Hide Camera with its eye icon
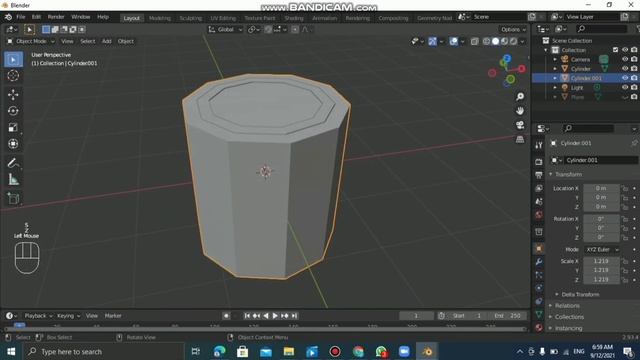The width and height of the screenshot is (640, 360). tap(625, 59)
